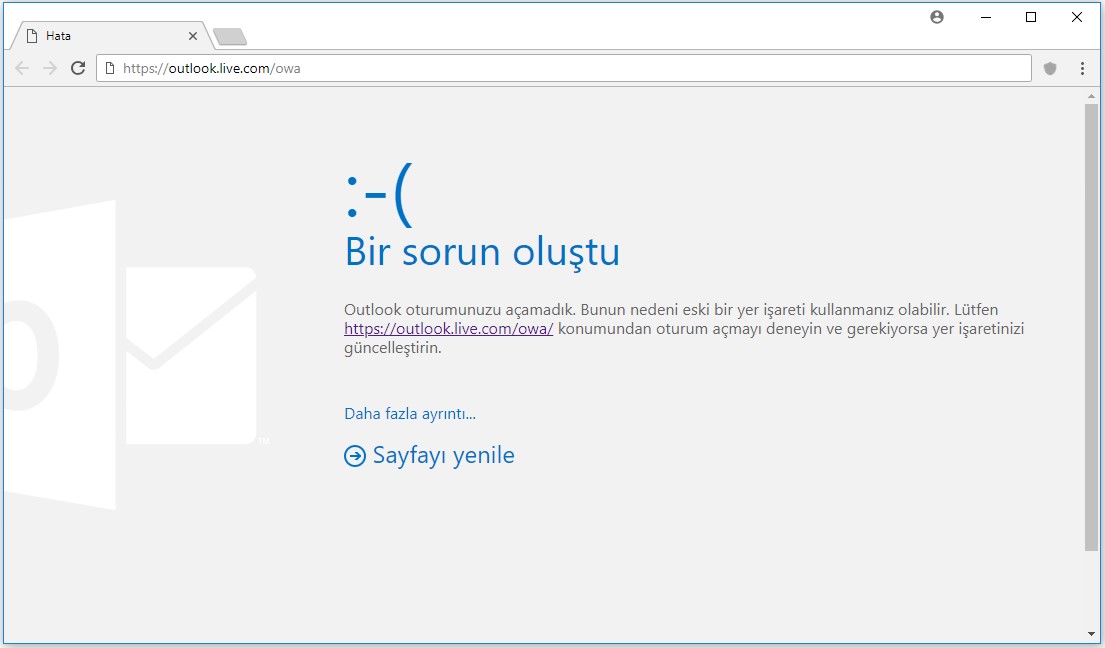Click the circled arrow icon beside Sayfayı yenile

tap(354, 456)
